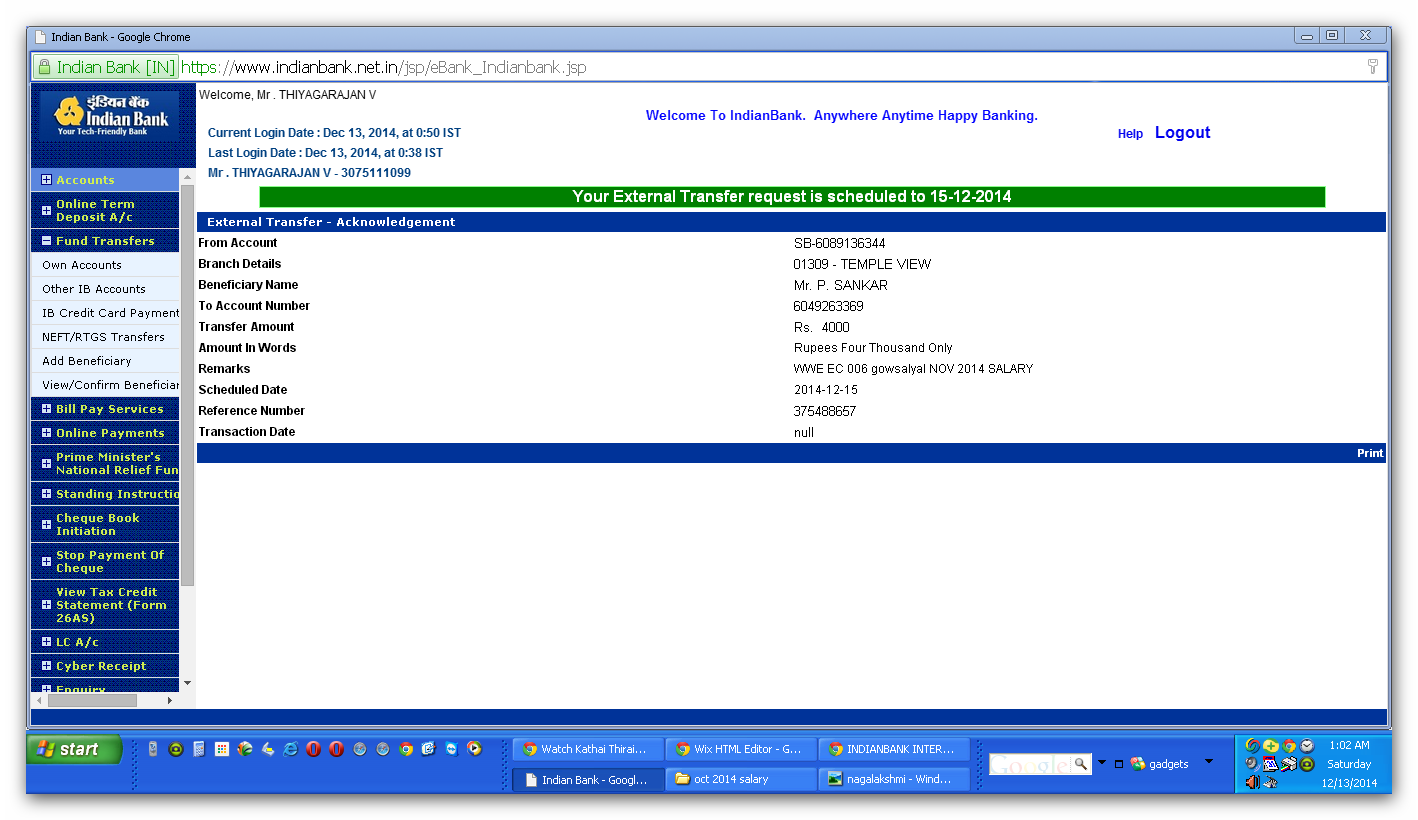Expand Standing Instructions section
Viewport: 1418px width, 820px height.
(46, 494)
